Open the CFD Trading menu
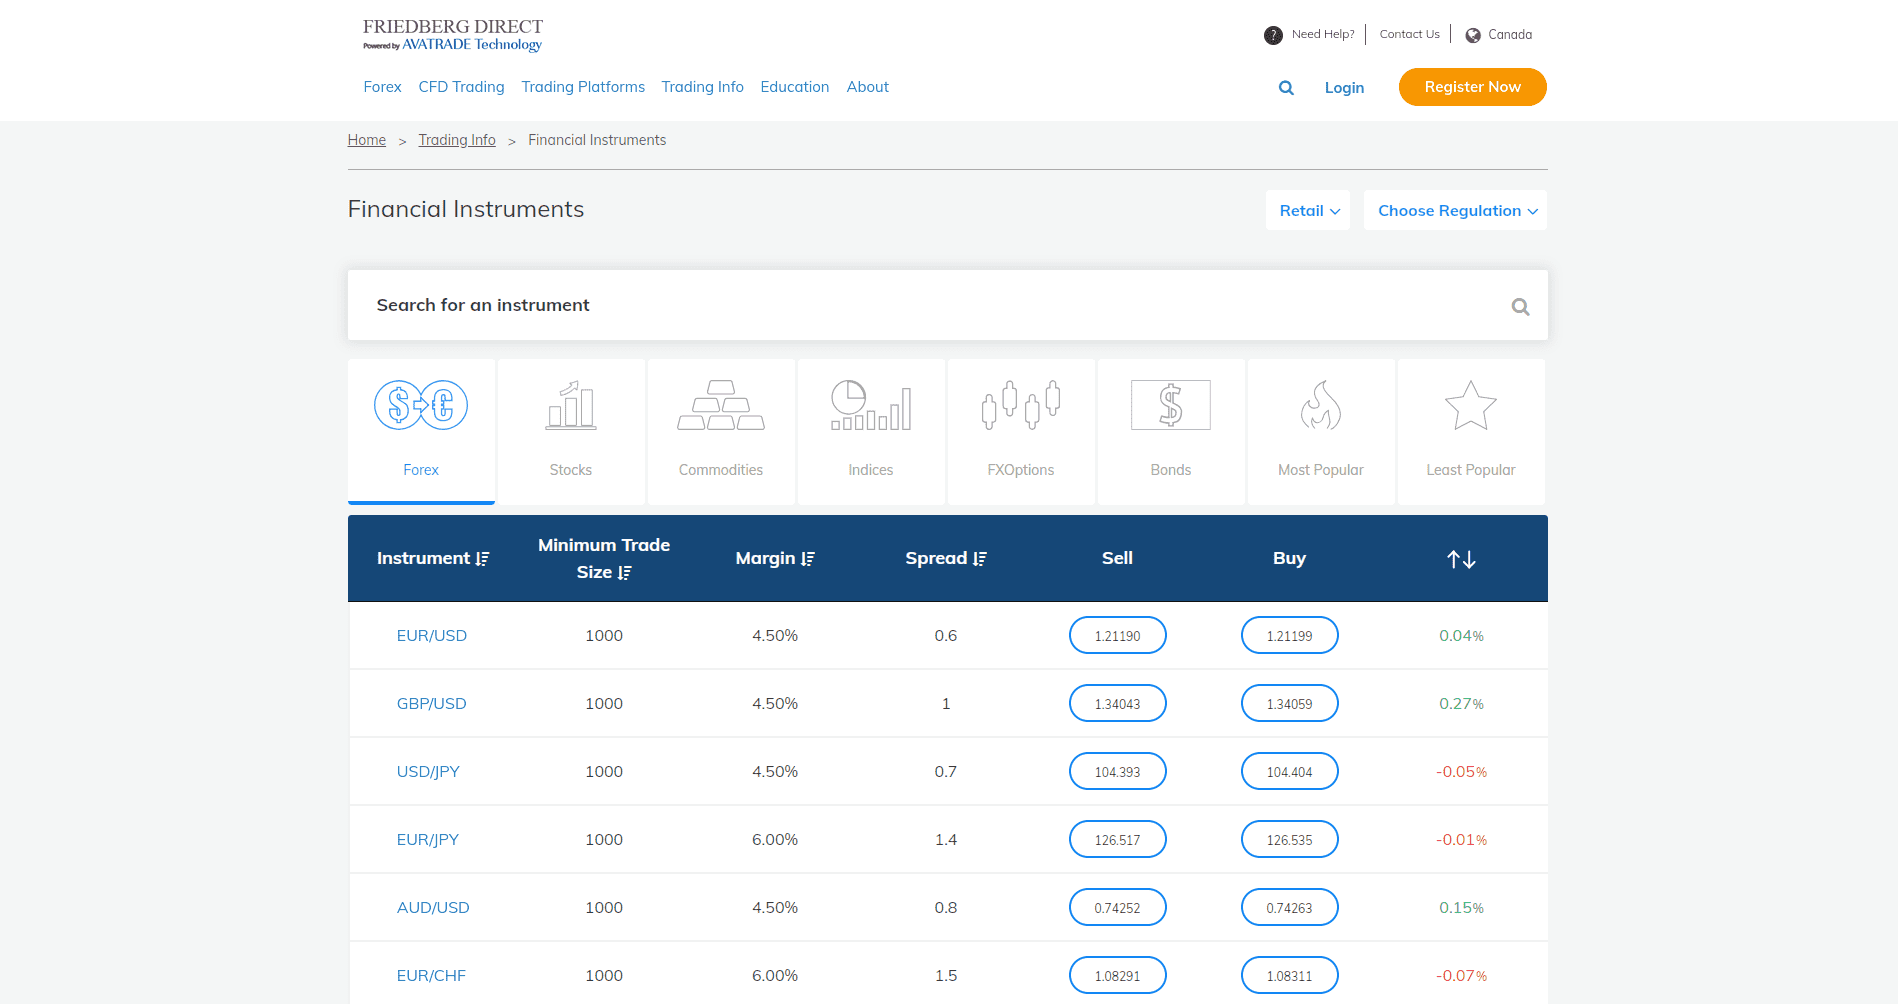 (461, 87)
